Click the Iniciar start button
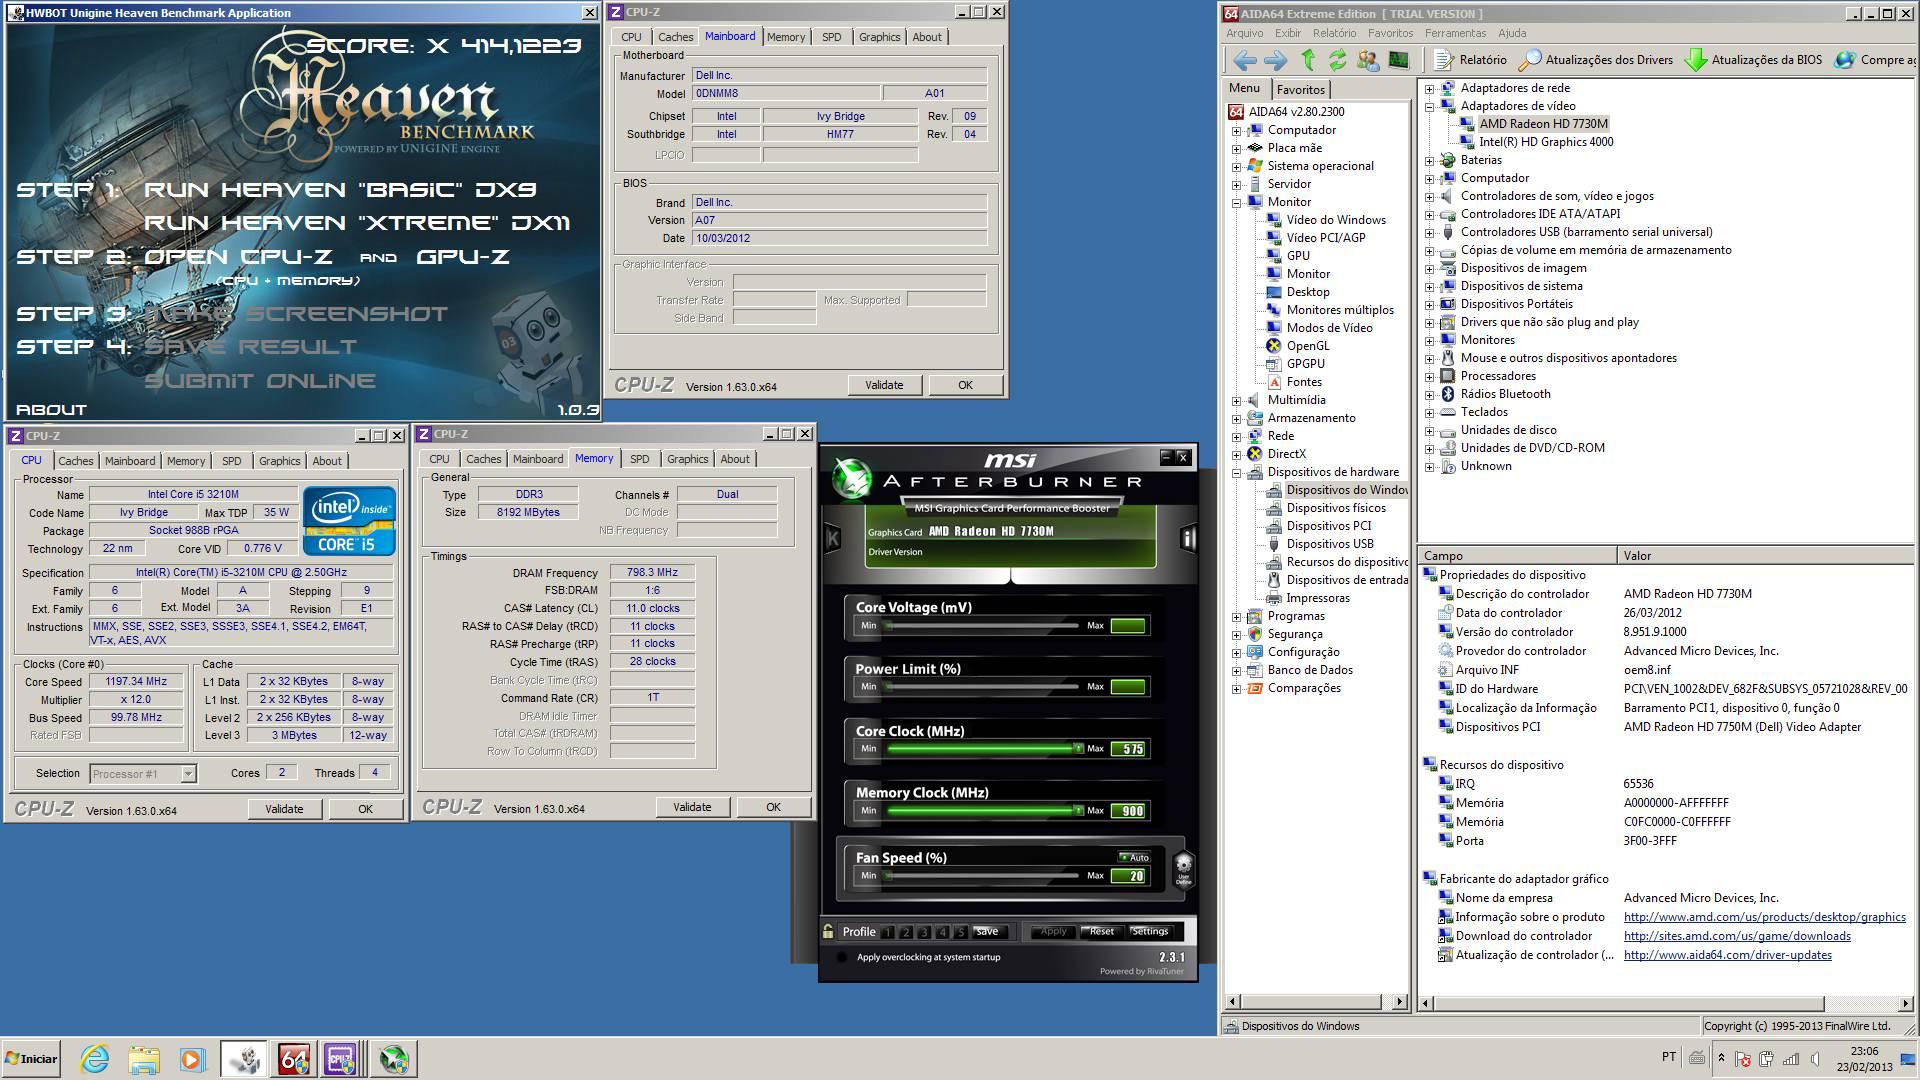 coord(31,1059)
